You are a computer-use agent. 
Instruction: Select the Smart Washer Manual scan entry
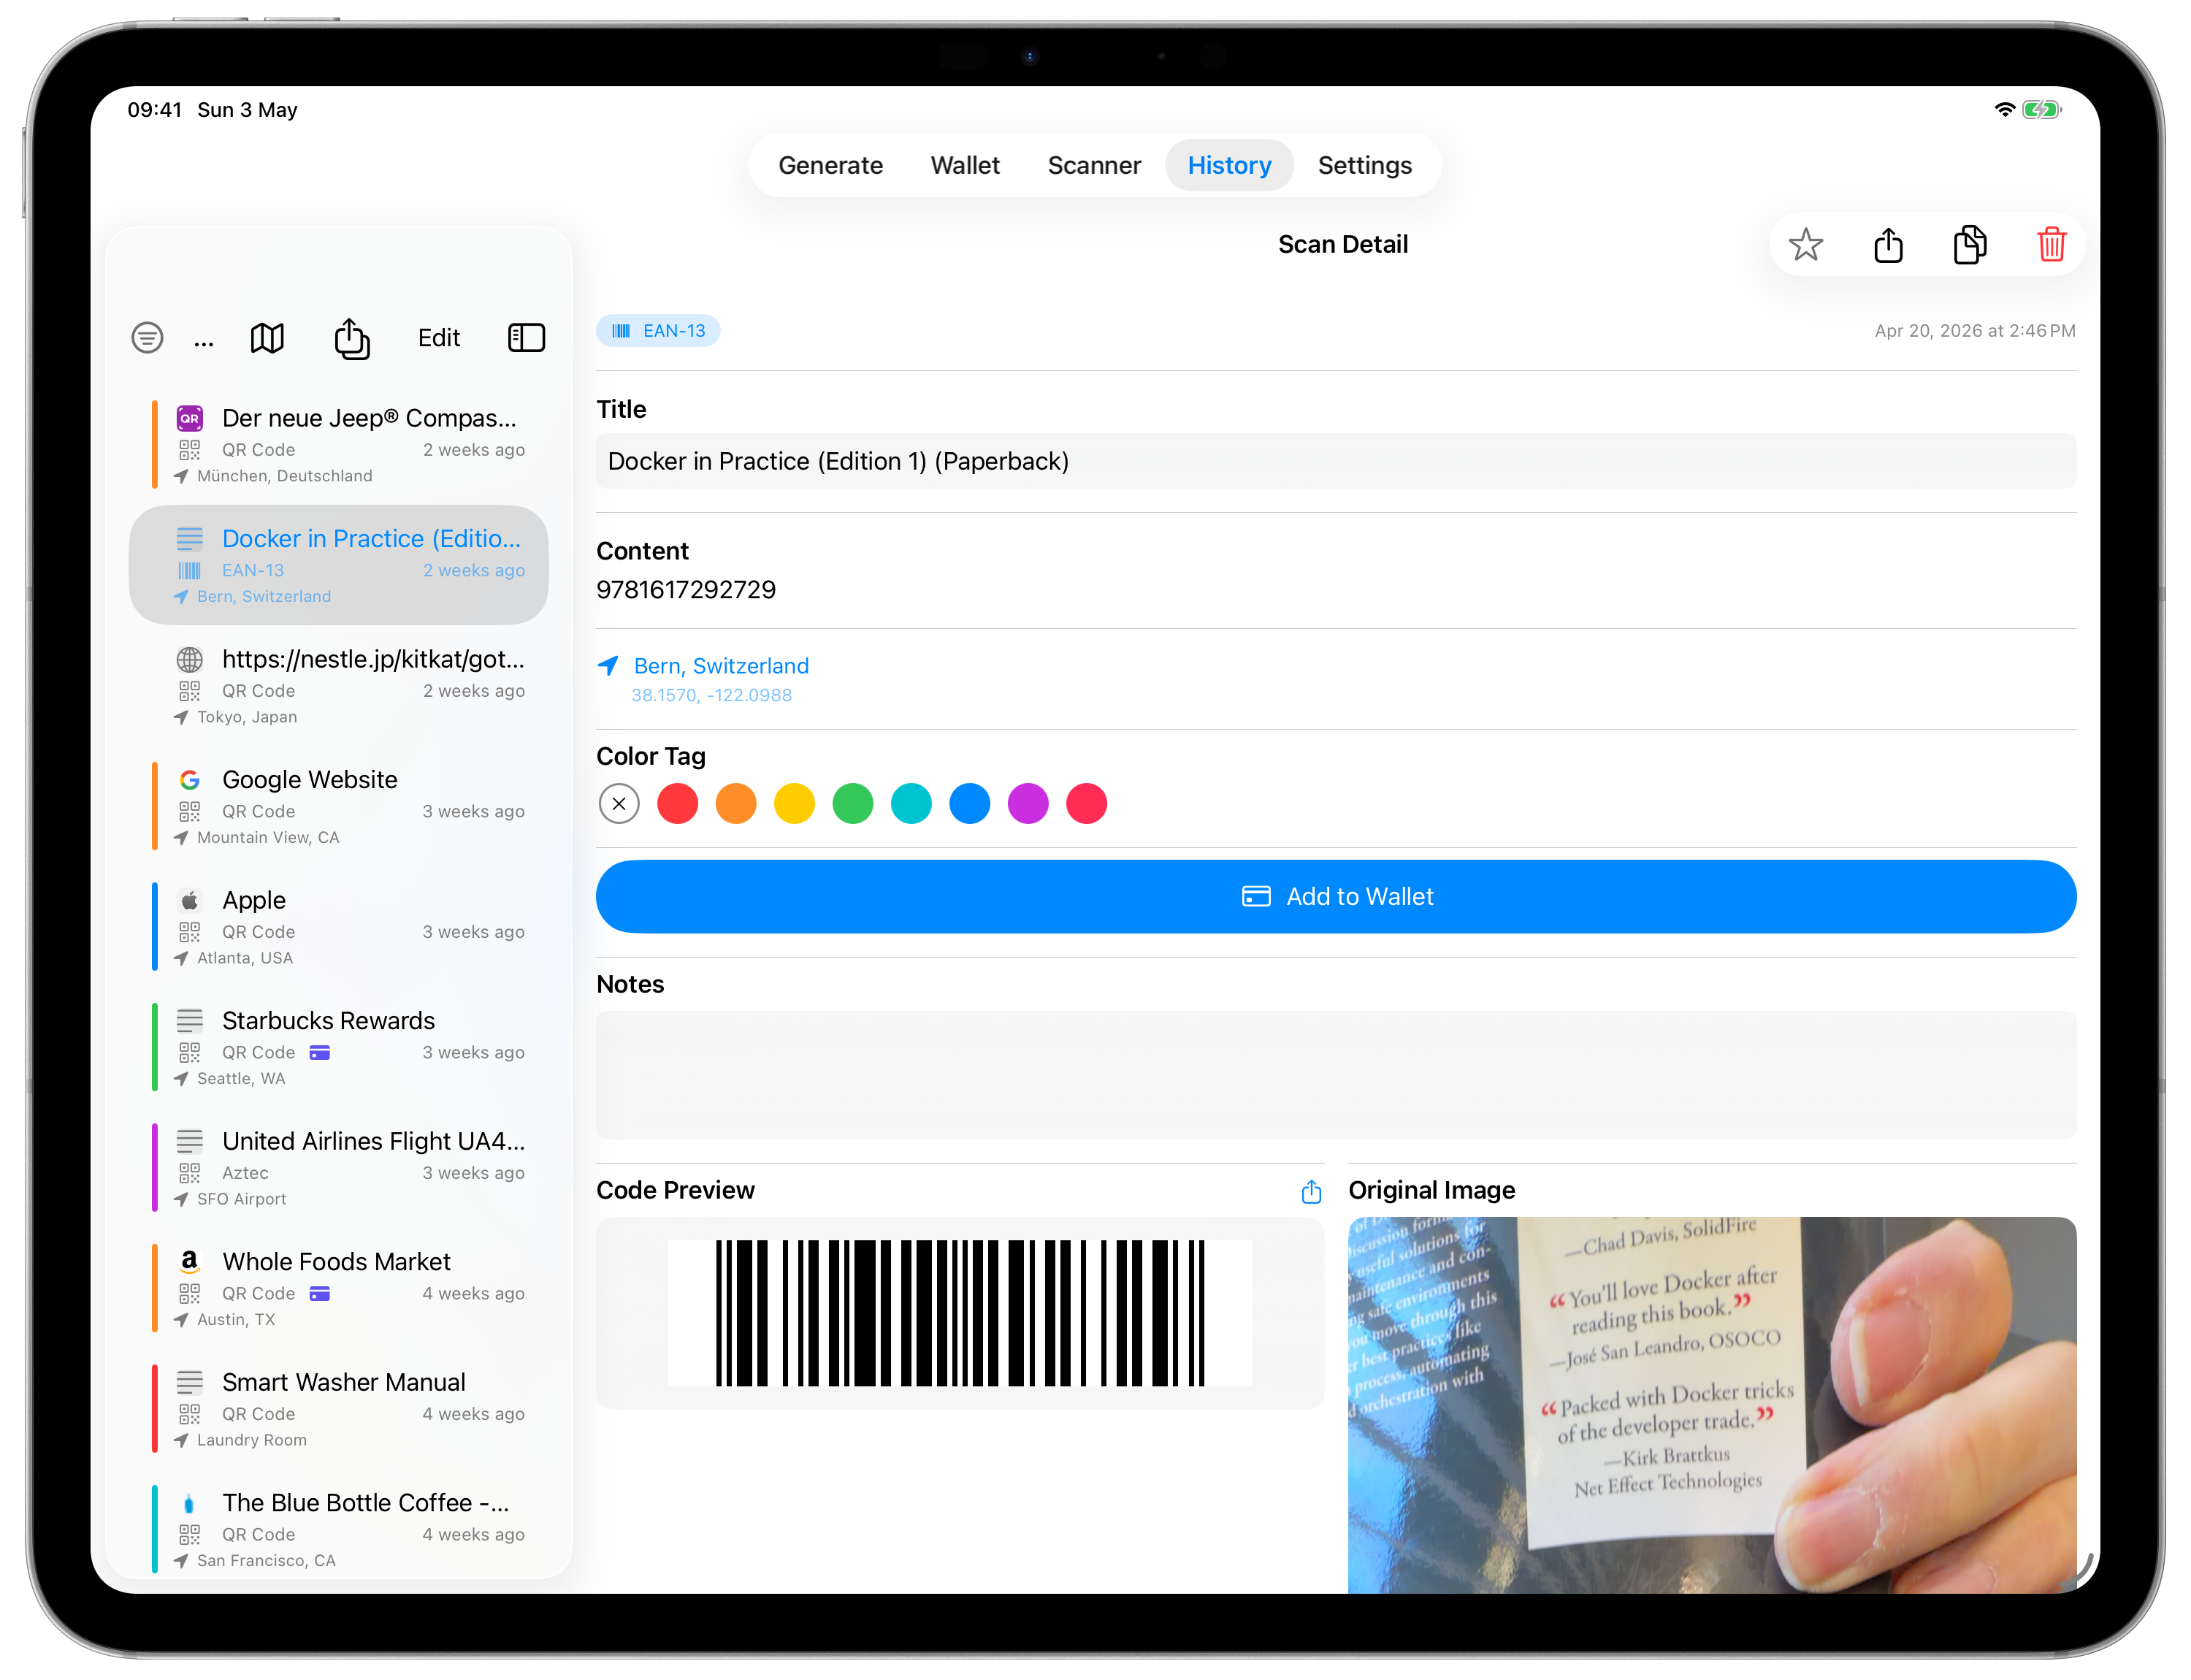coord(339,1409)
